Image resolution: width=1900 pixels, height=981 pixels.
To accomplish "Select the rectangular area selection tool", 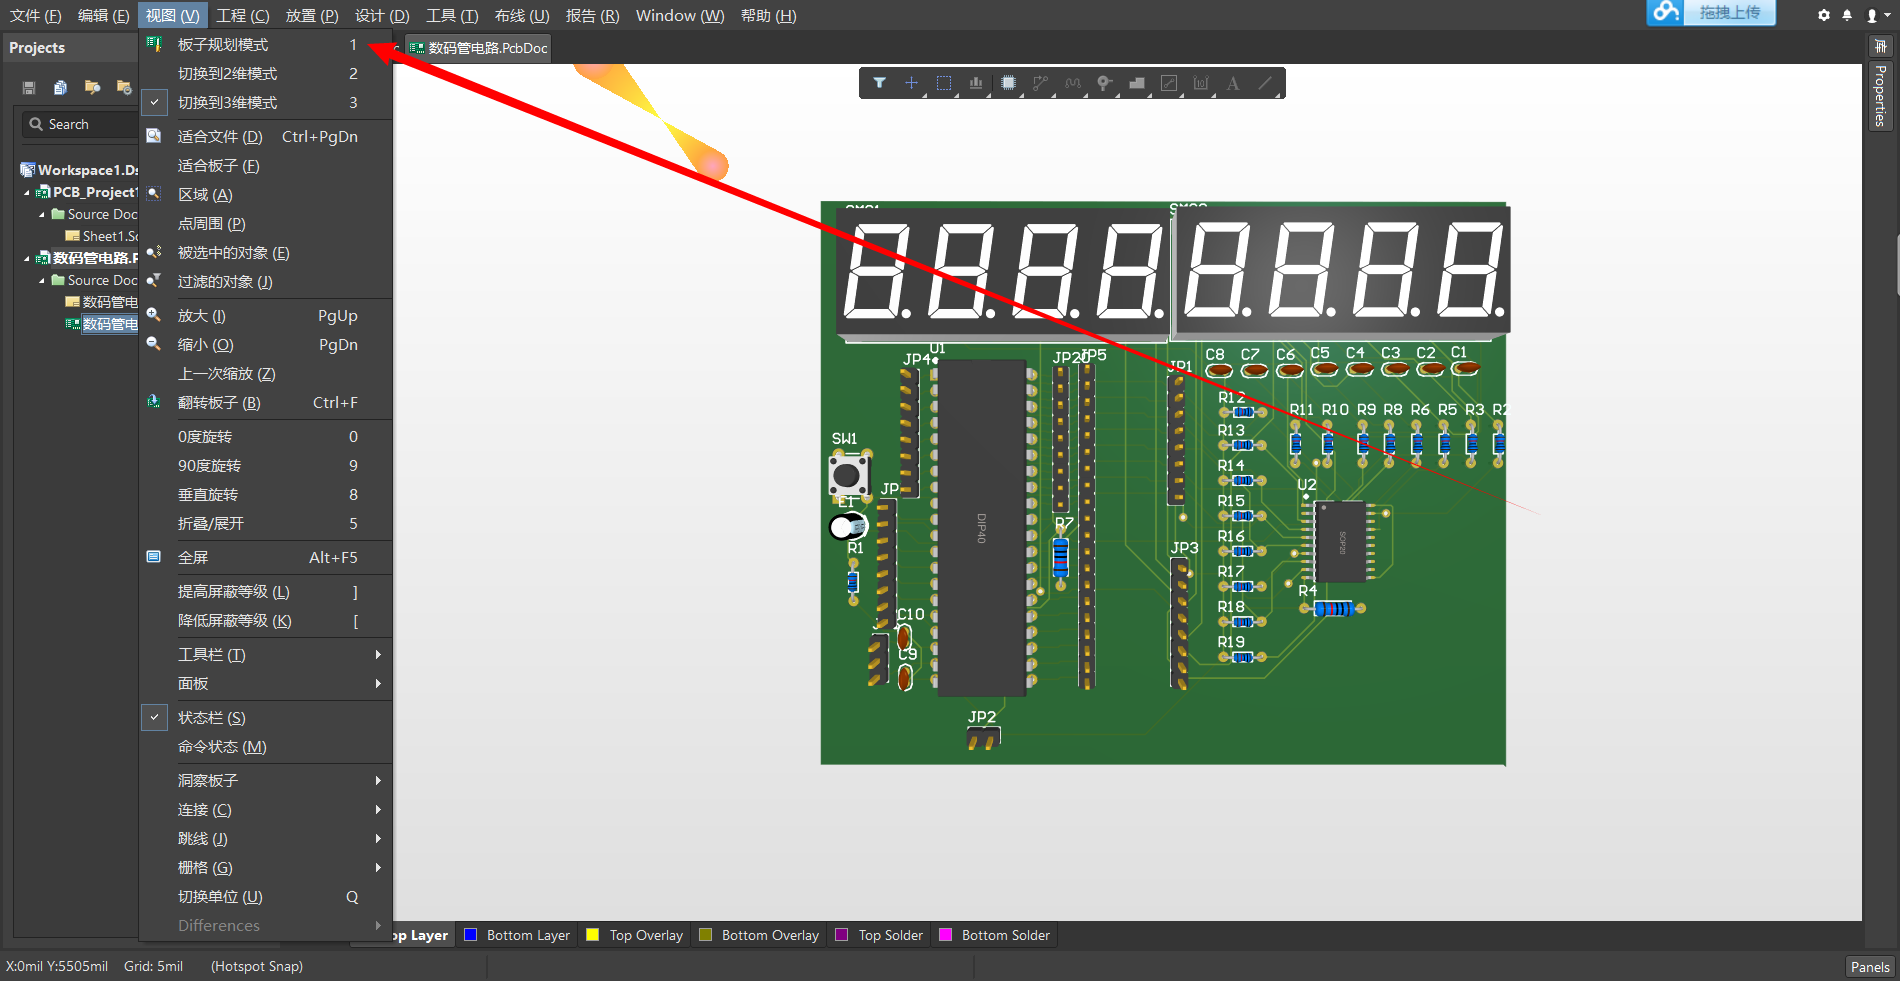I will click(x=944, y=84).
